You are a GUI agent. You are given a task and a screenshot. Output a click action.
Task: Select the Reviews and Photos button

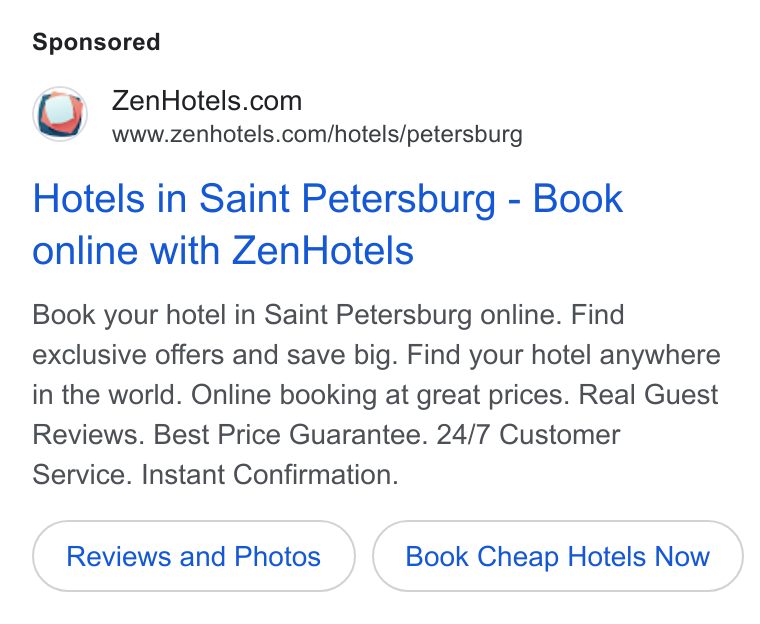point(194,556)
